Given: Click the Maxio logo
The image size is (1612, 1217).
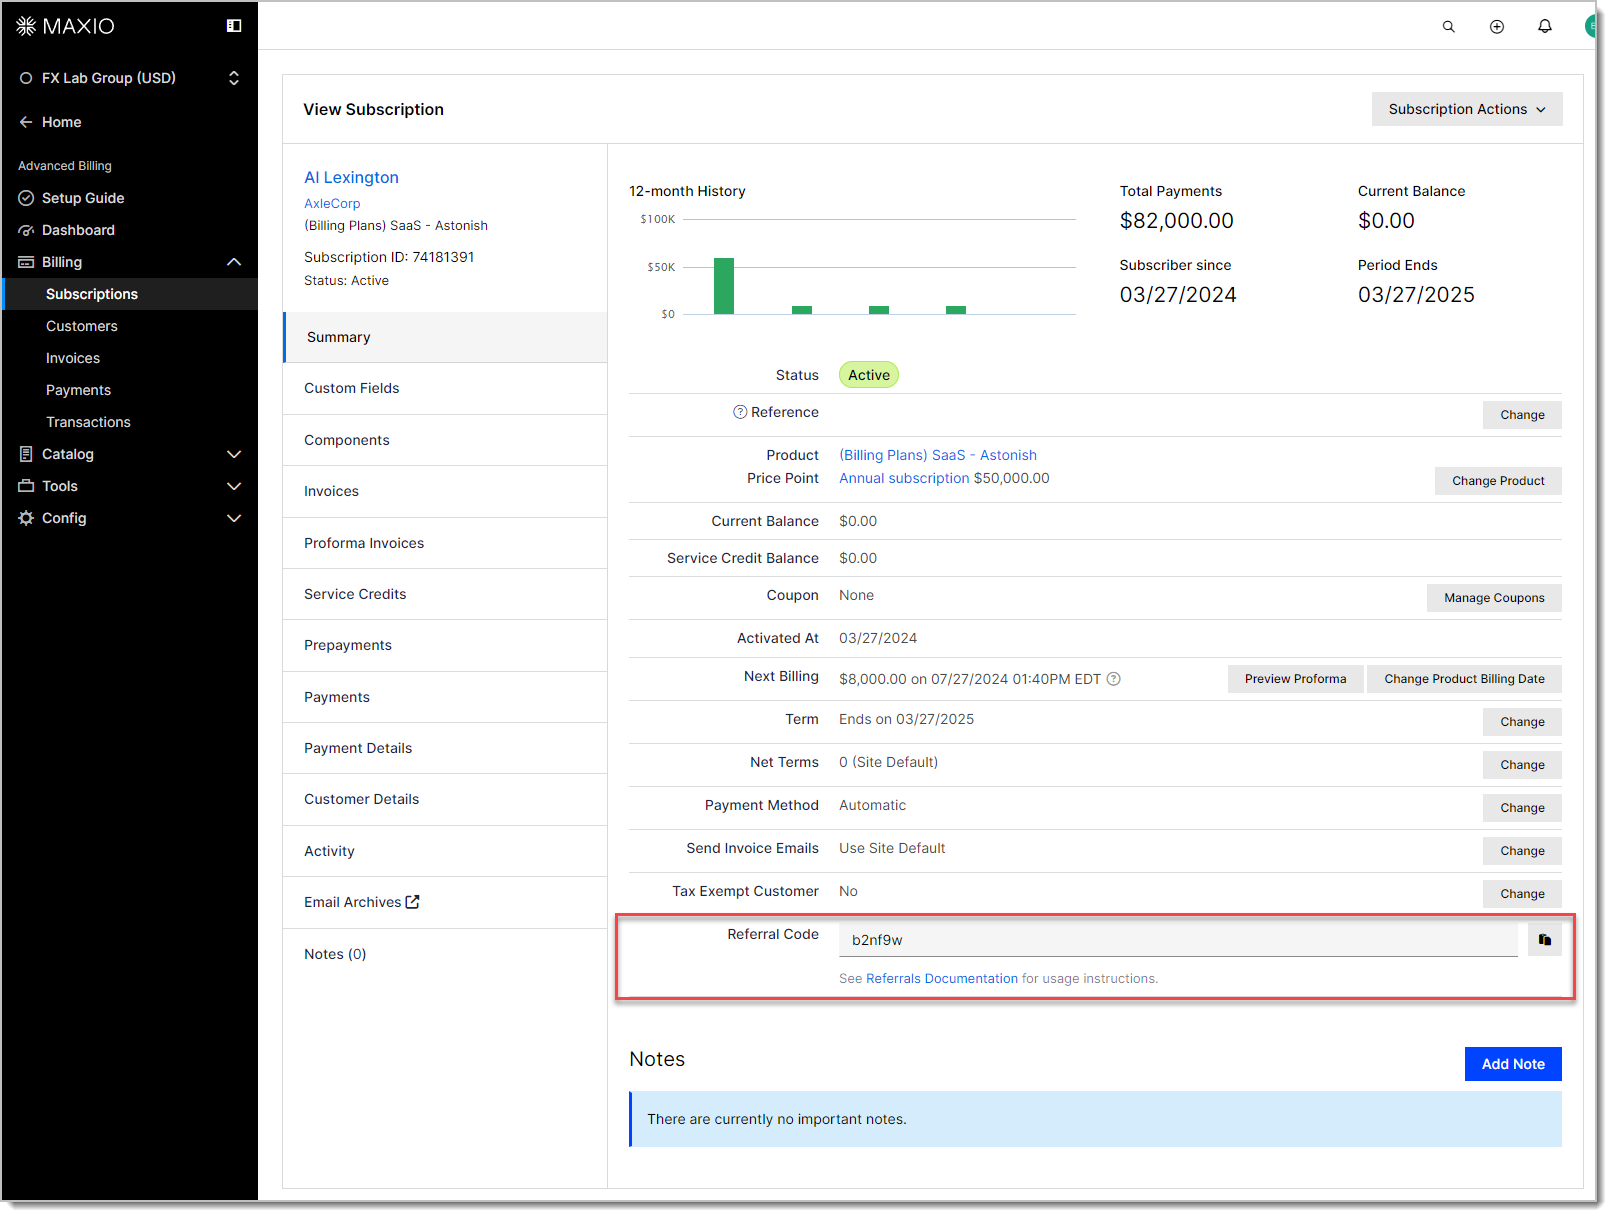Looking at the screenshot, I should click(x=64, y=26).
